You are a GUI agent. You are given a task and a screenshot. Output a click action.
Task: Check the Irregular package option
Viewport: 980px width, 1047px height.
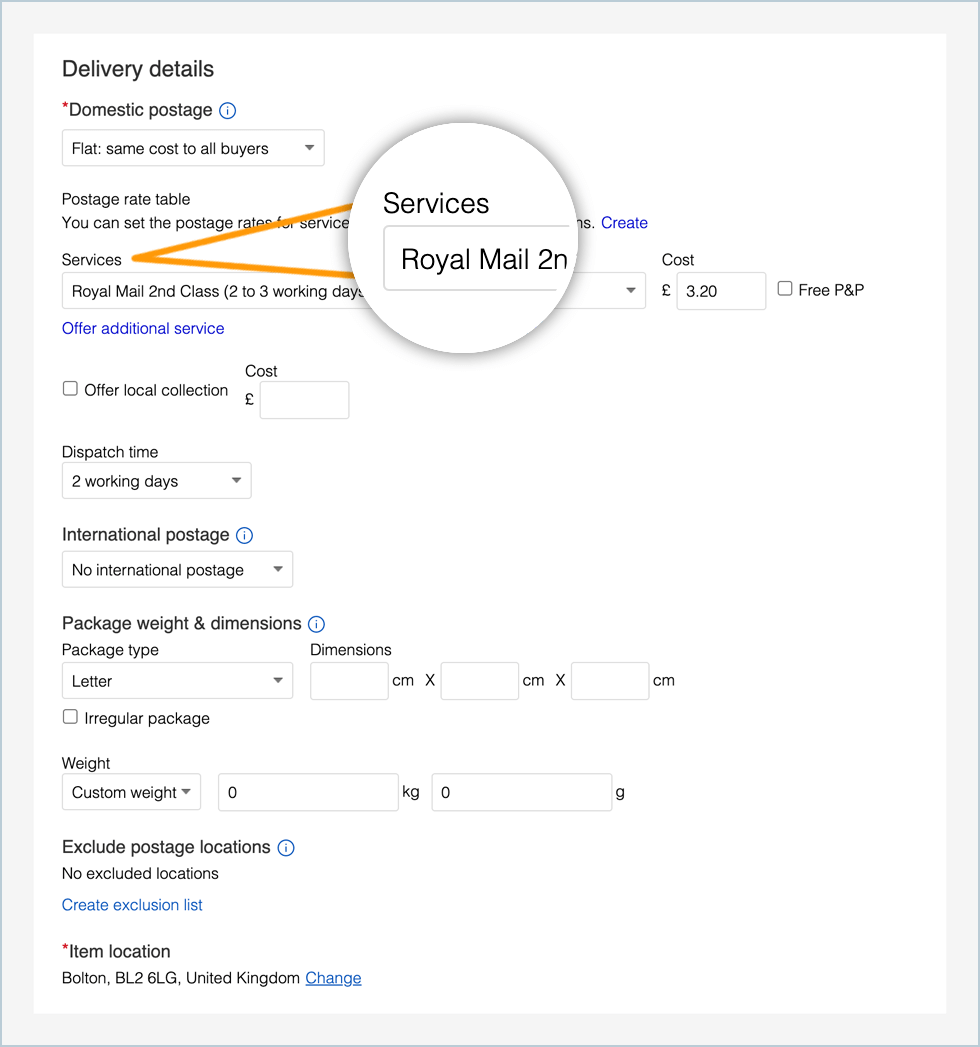(x=71, y=717)
